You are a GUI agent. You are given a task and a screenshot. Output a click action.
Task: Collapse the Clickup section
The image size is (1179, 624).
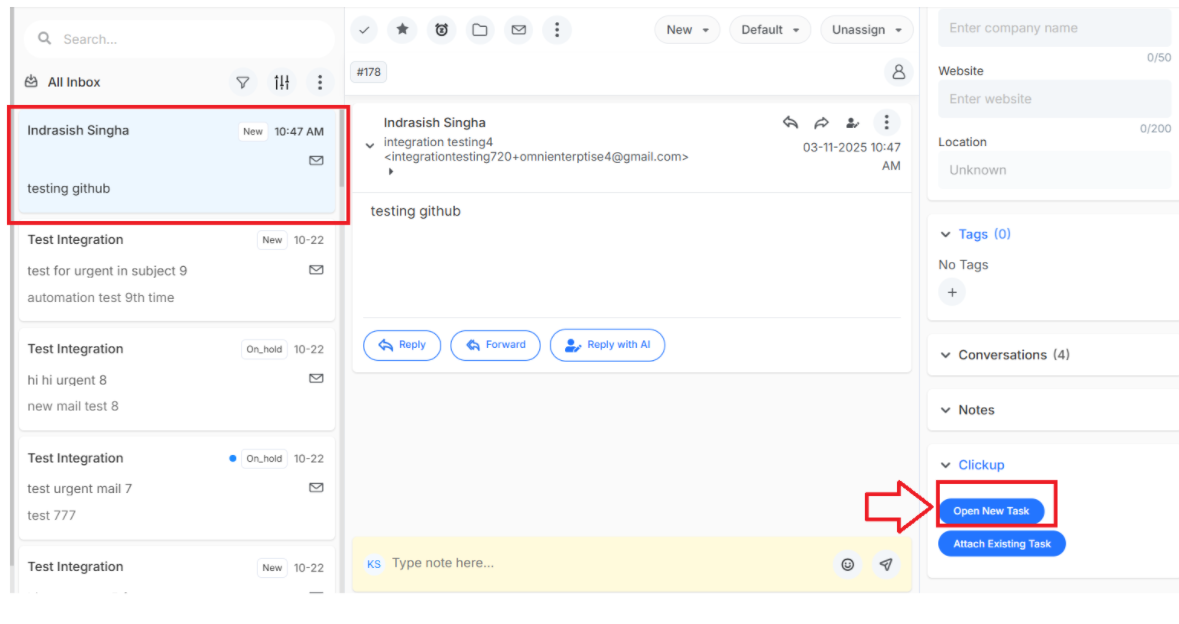(946, 465)
